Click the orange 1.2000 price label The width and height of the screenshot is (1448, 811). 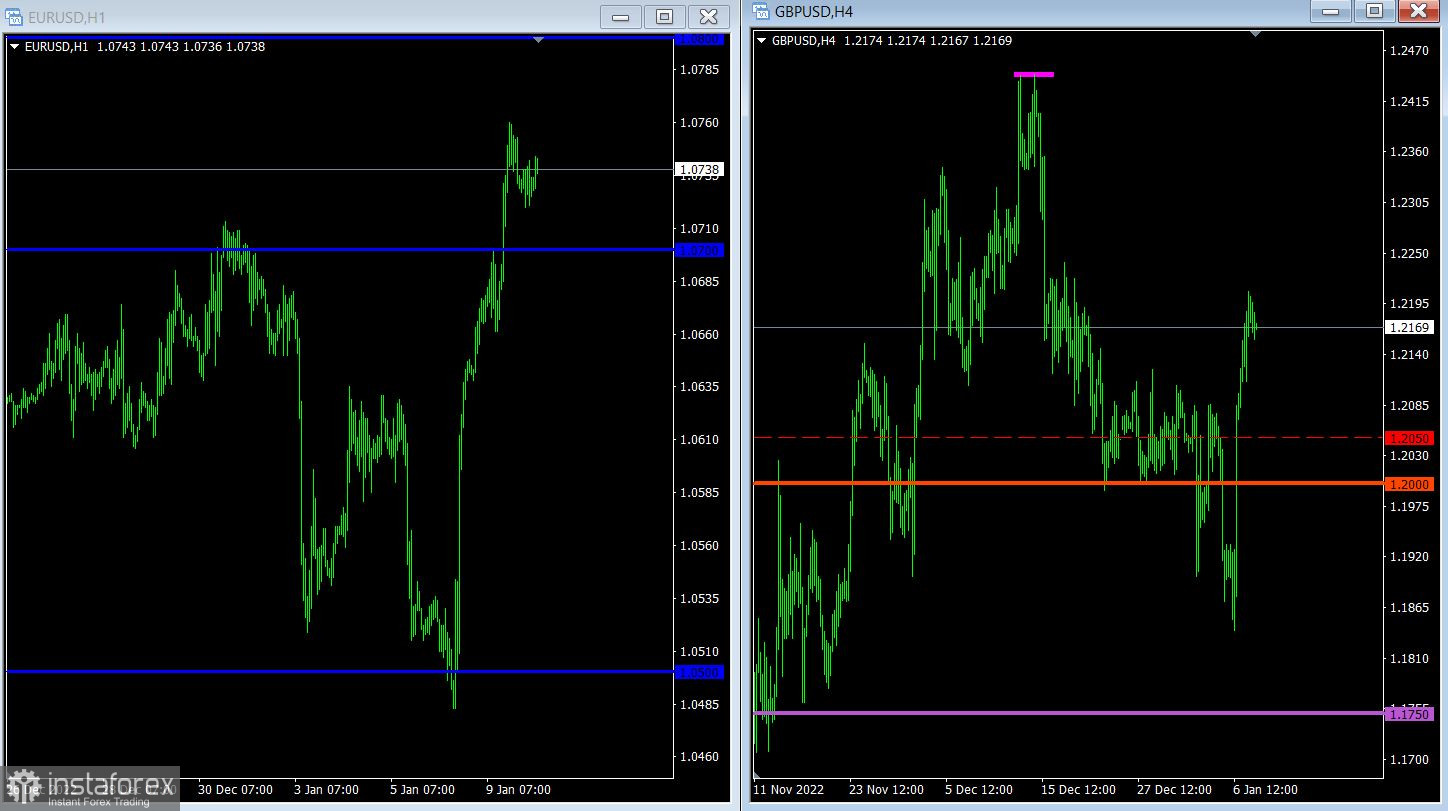point(1410,484)
